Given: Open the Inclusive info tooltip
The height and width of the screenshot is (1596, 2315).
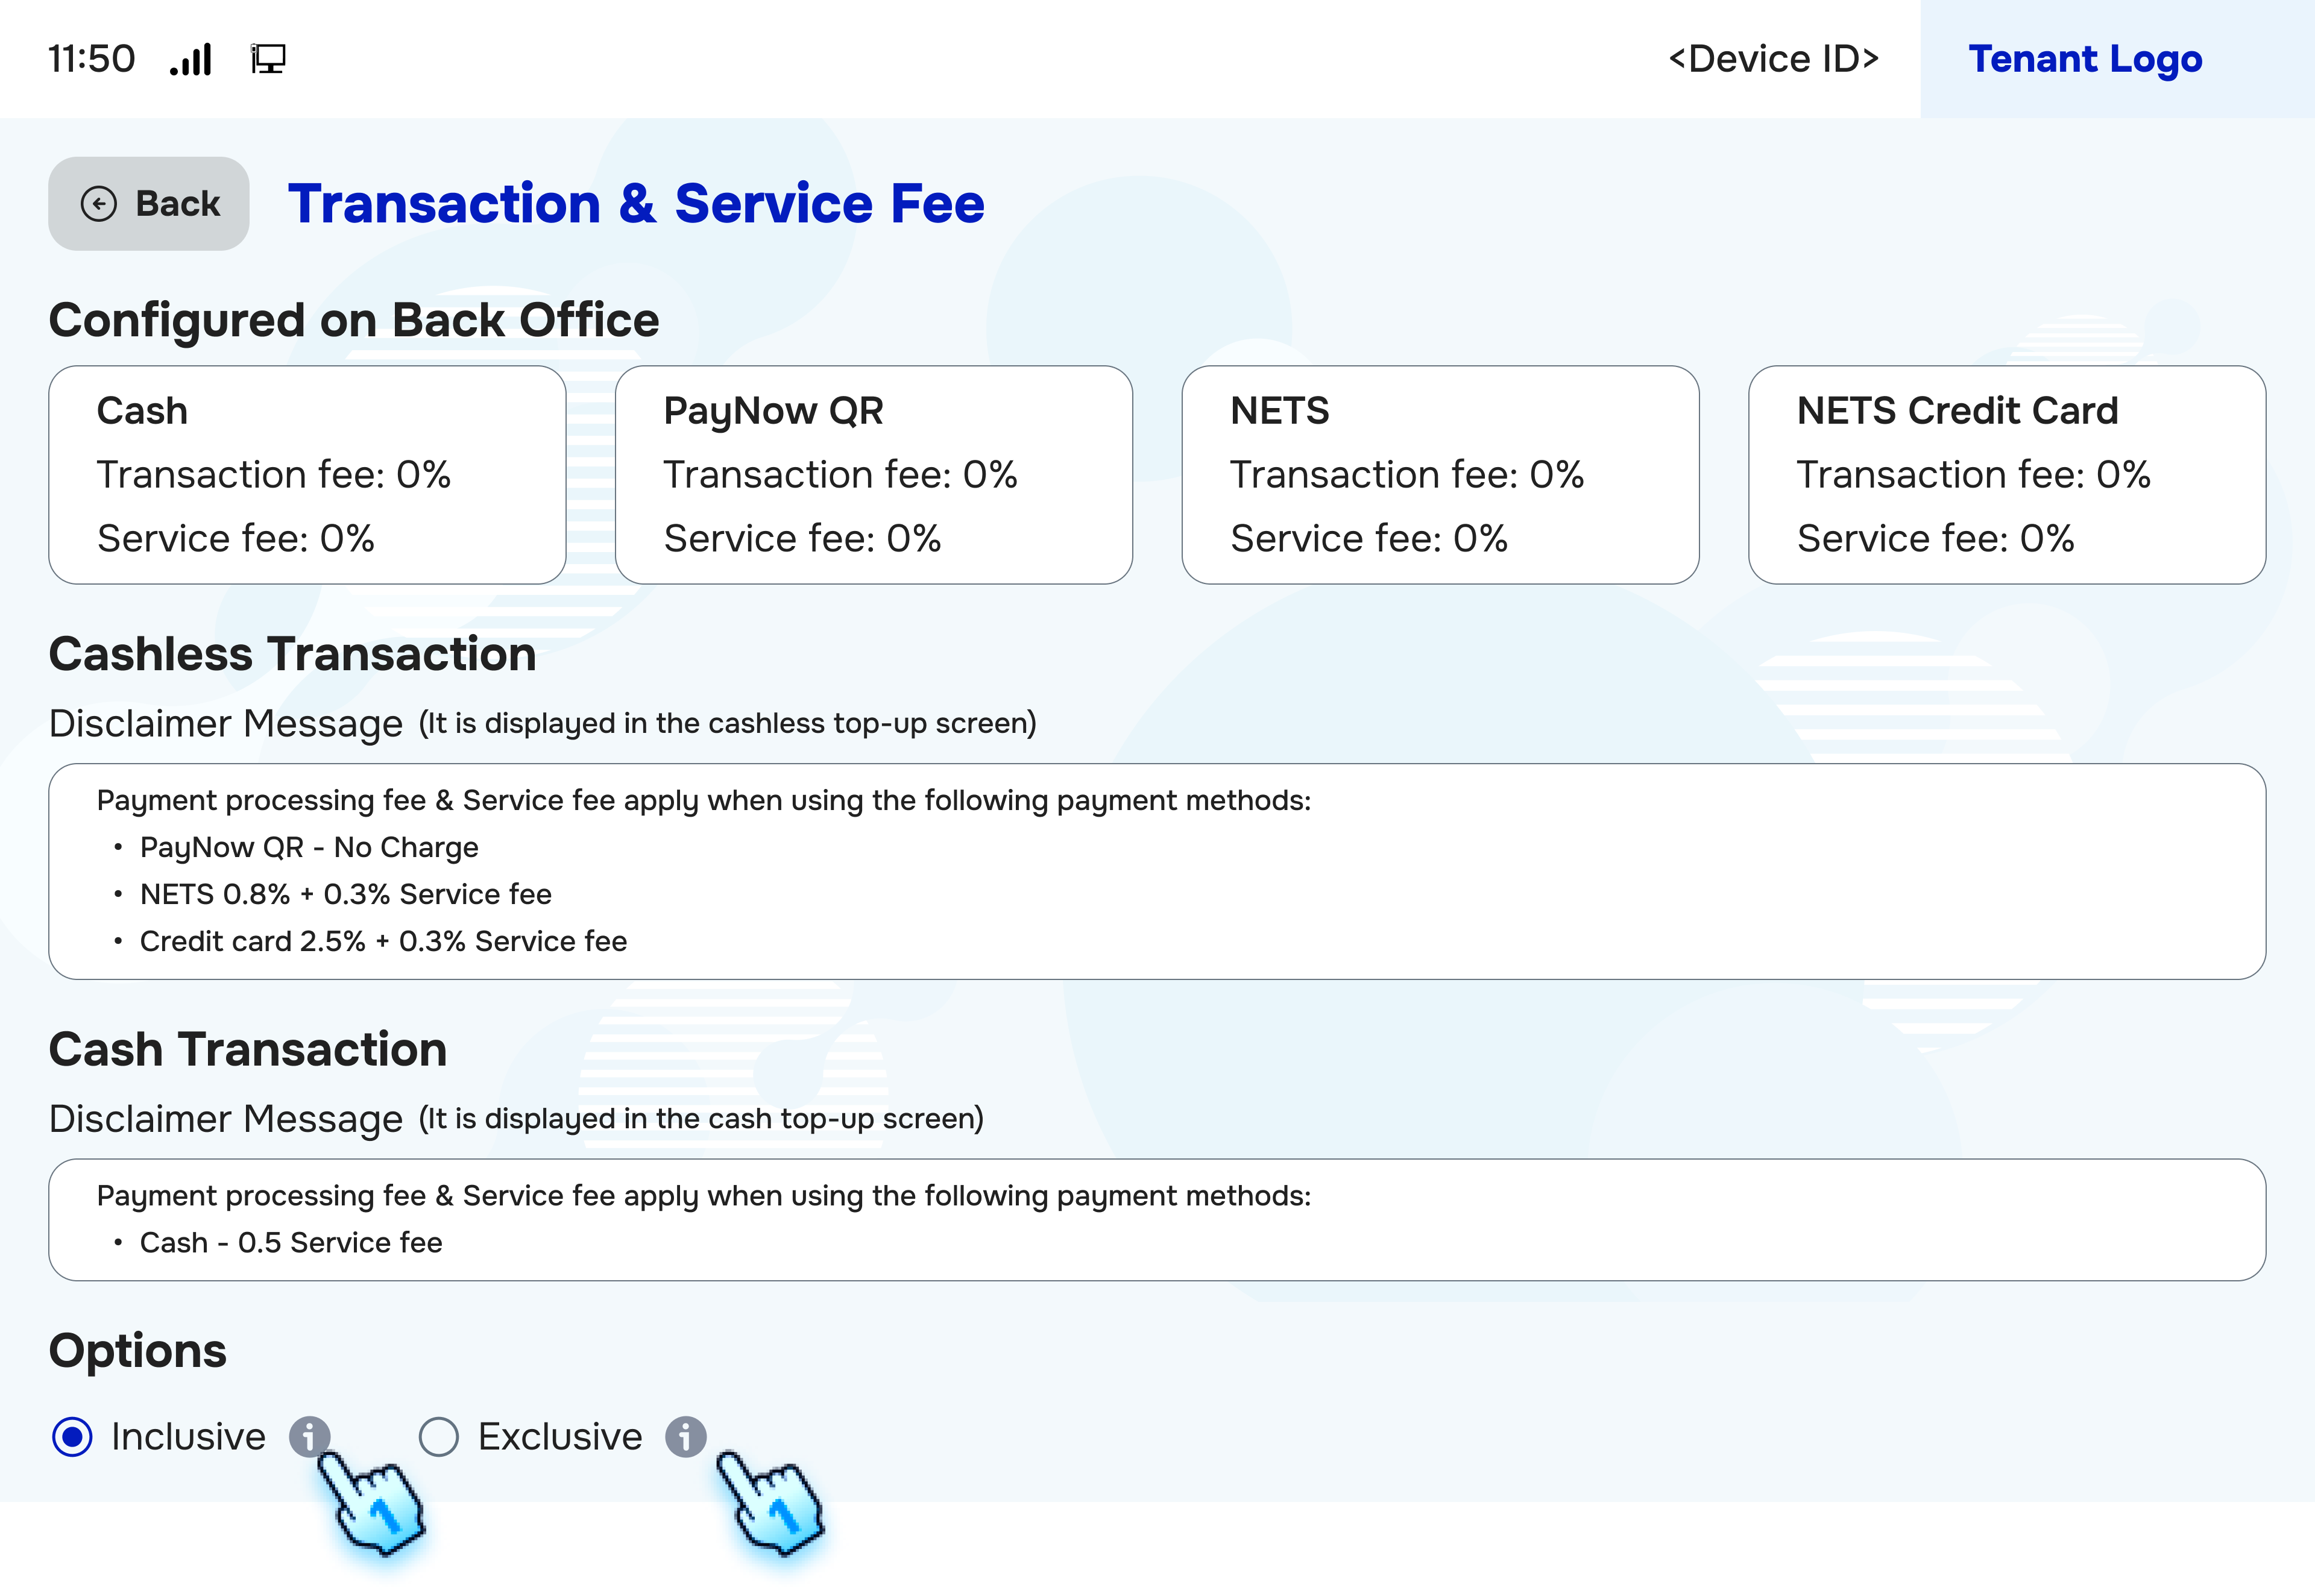Looking at the screenshot, I should 311,1437.
